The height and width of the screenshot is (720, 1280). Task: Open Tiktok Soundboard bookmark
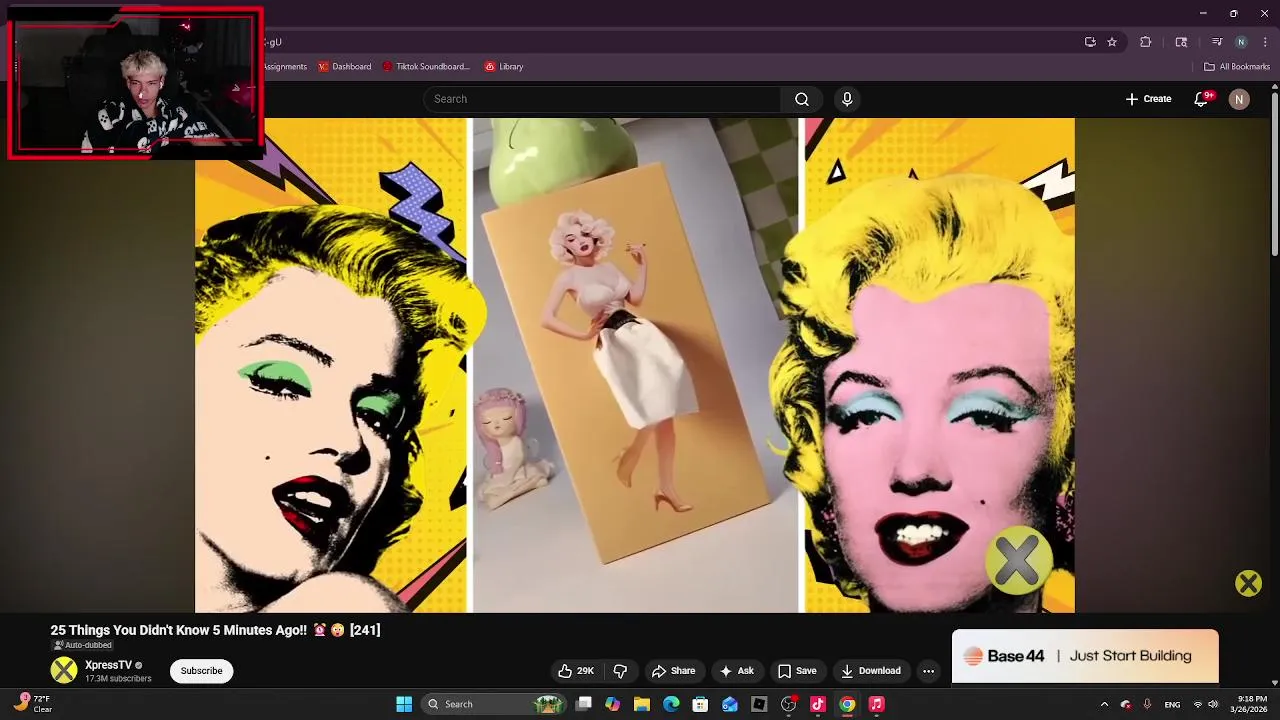pos(425,67)
